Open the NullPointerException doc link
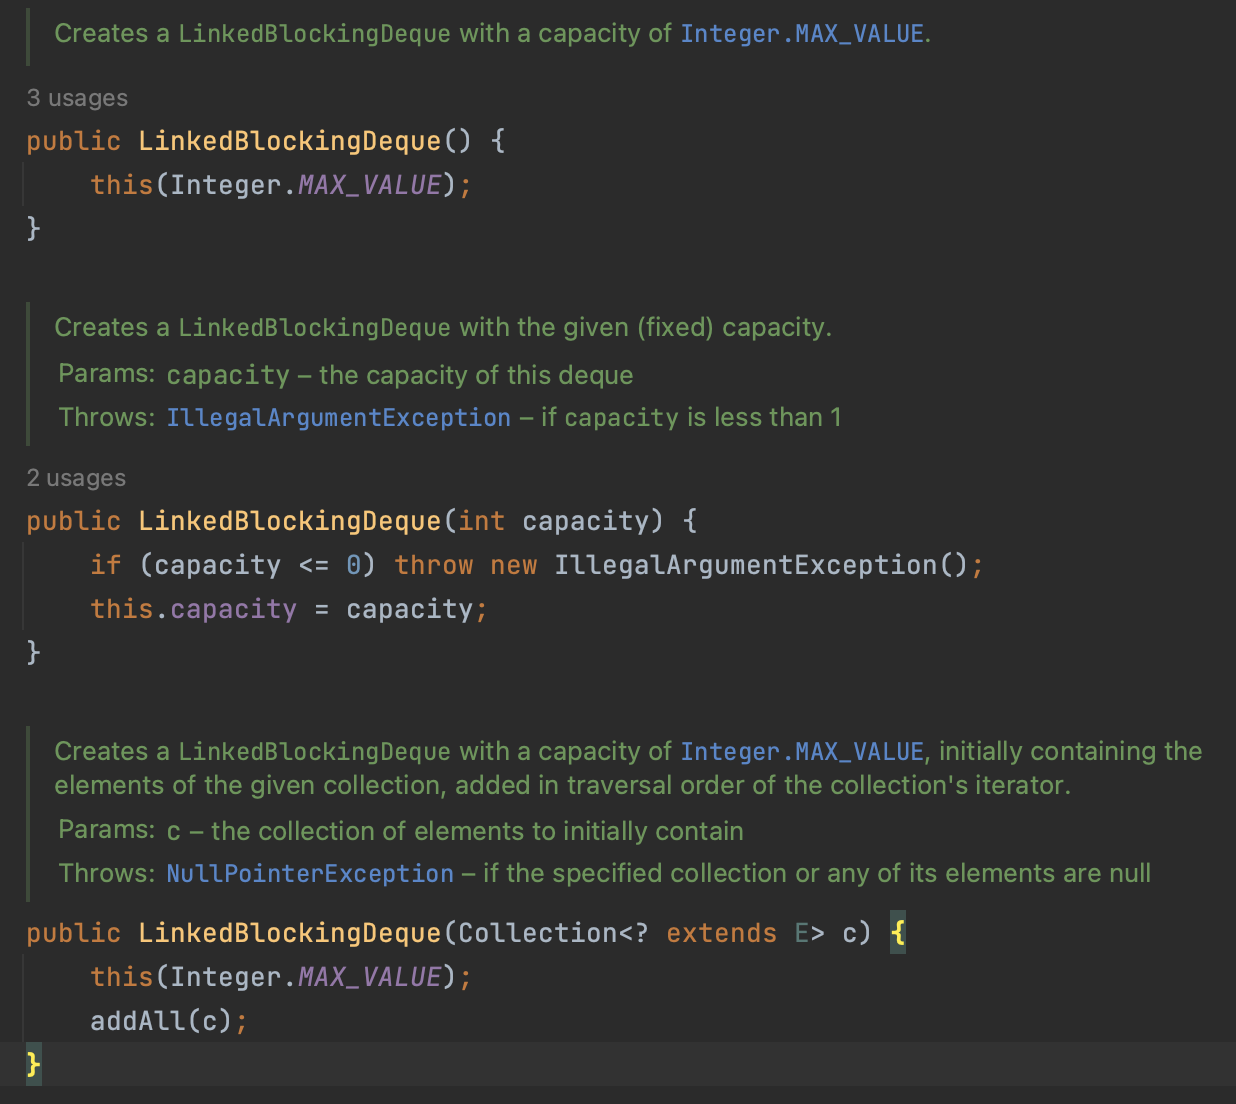Screen dimensions: 1236x1104 click(310, 874)
